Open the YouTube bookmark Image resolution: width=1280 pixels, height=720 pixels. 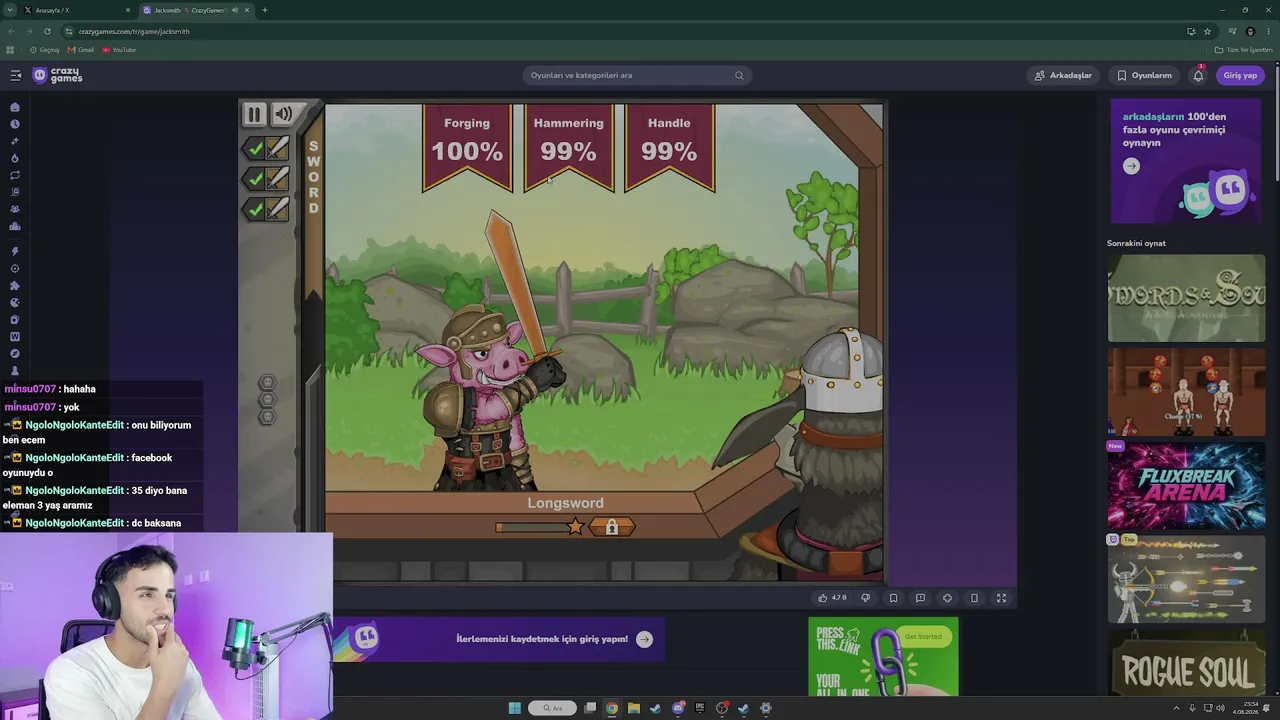click(119, 50)
